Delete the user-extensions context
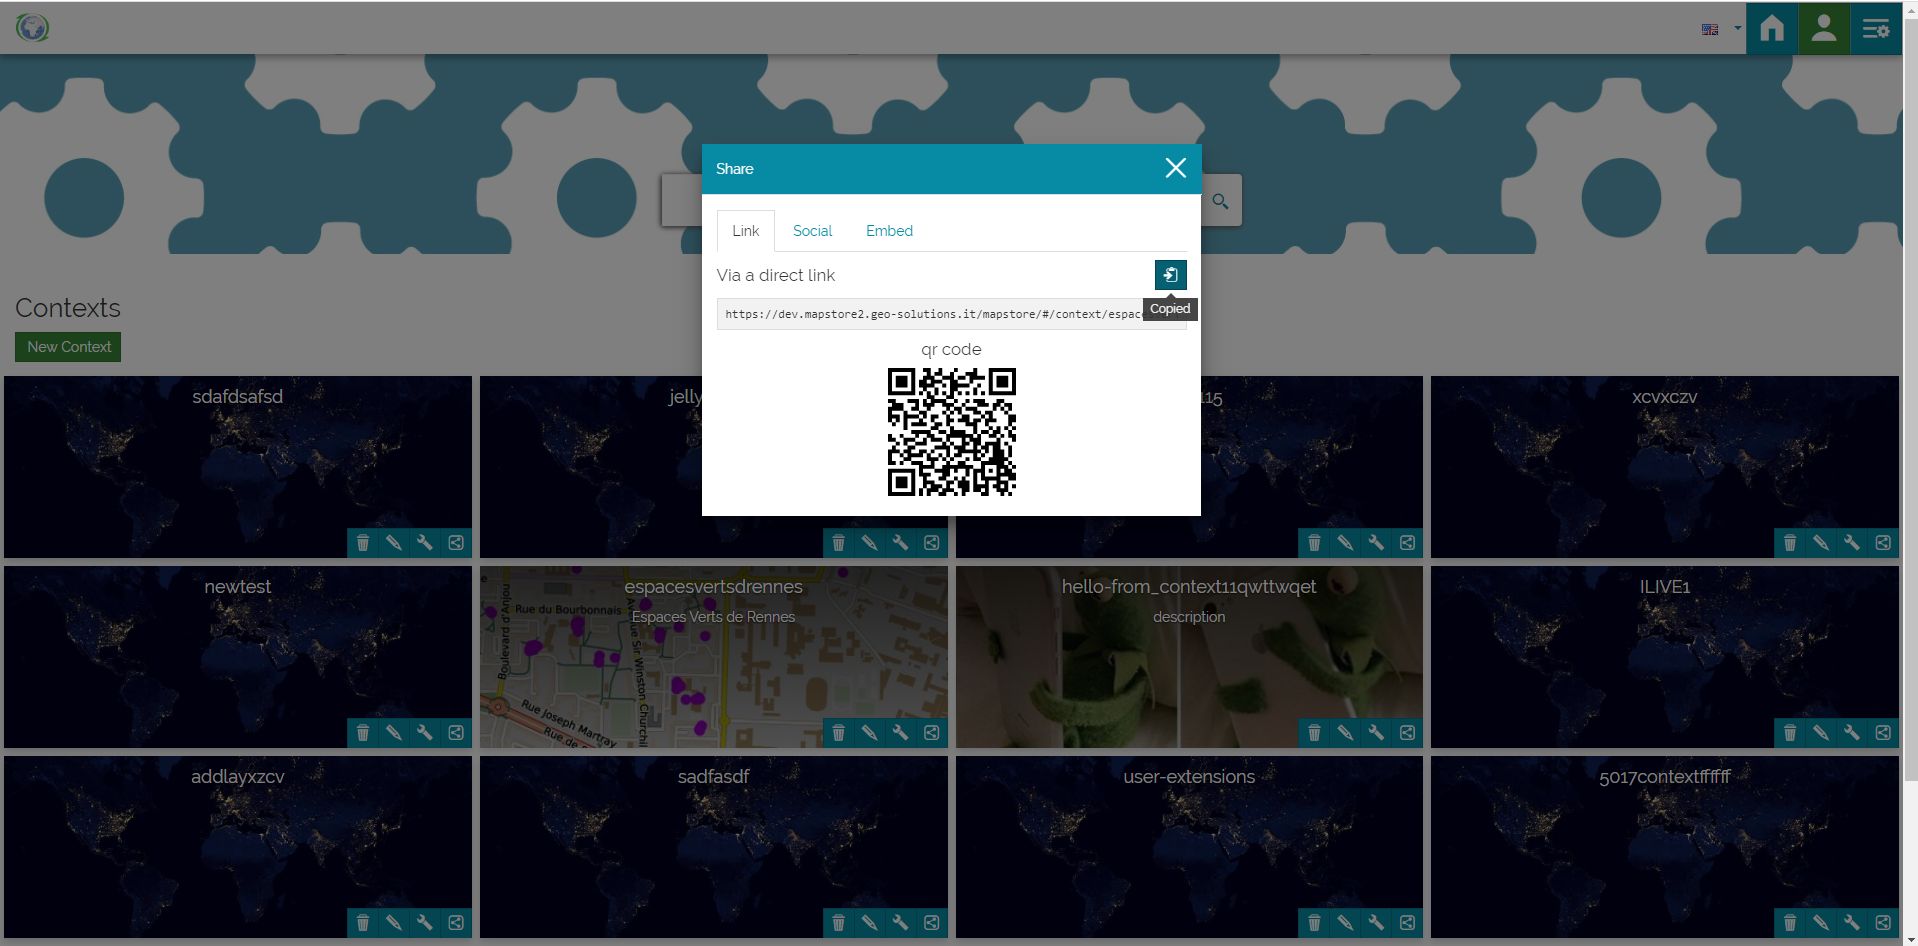This screenshot has width=1918, height=946. (x=1314, y=922)
